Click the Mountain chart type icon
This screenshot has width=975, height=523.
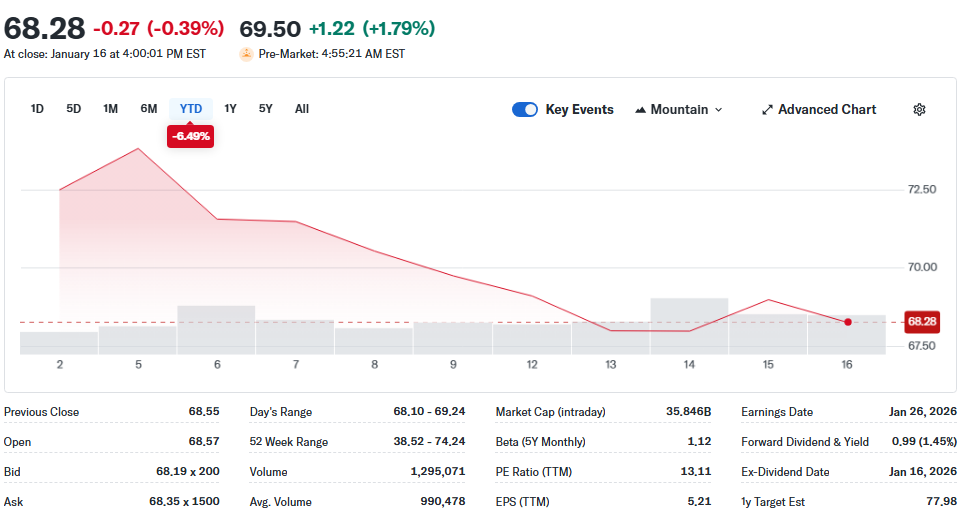tap(640, 110)
